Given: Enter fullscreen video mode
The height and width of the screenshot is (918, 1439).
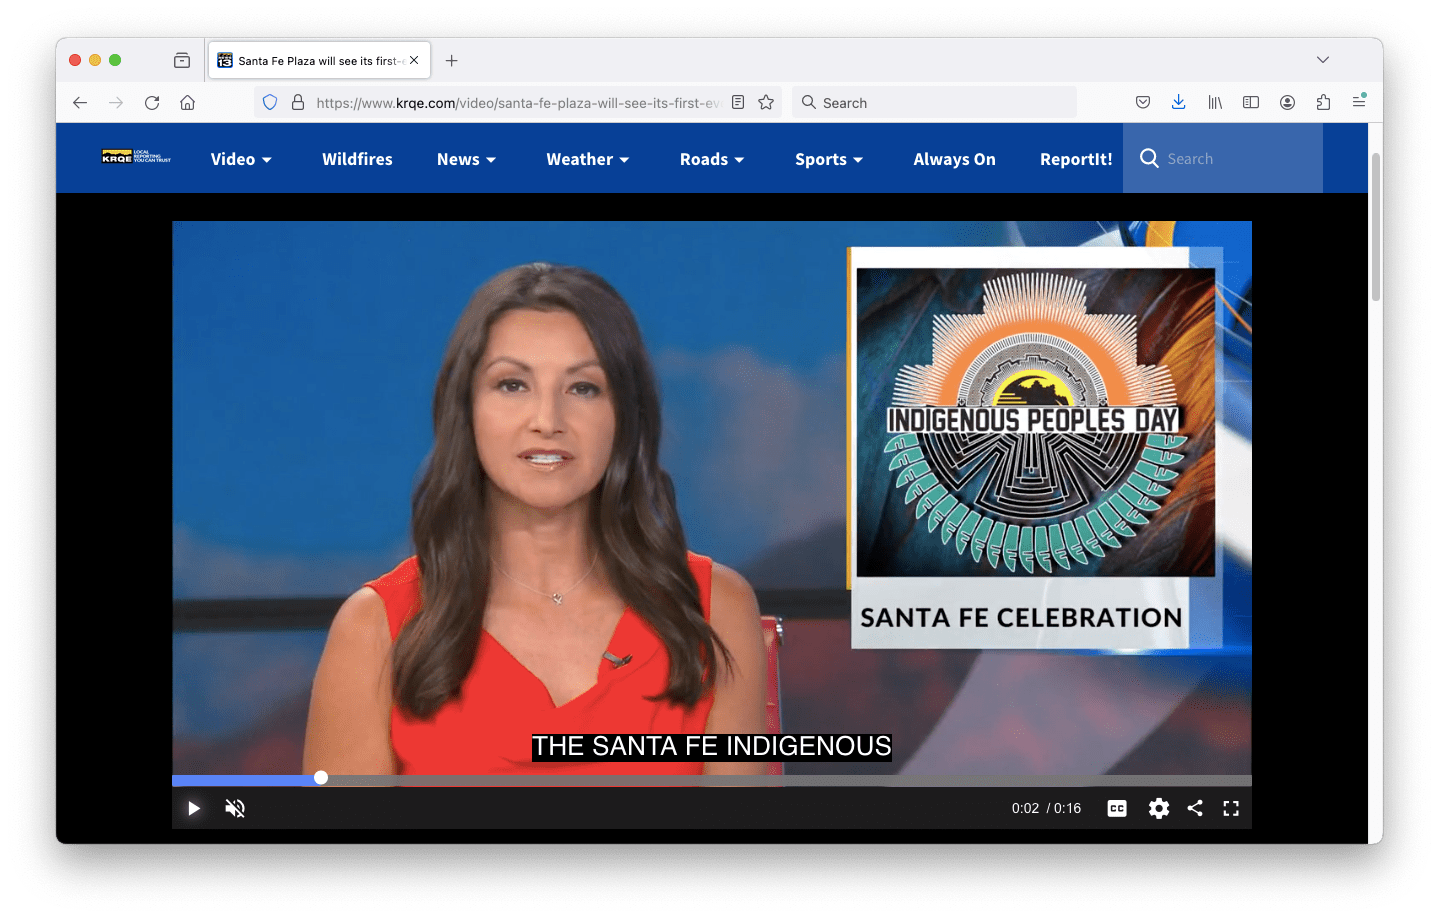Looking at the screenshot, I should pos(1231,808).
